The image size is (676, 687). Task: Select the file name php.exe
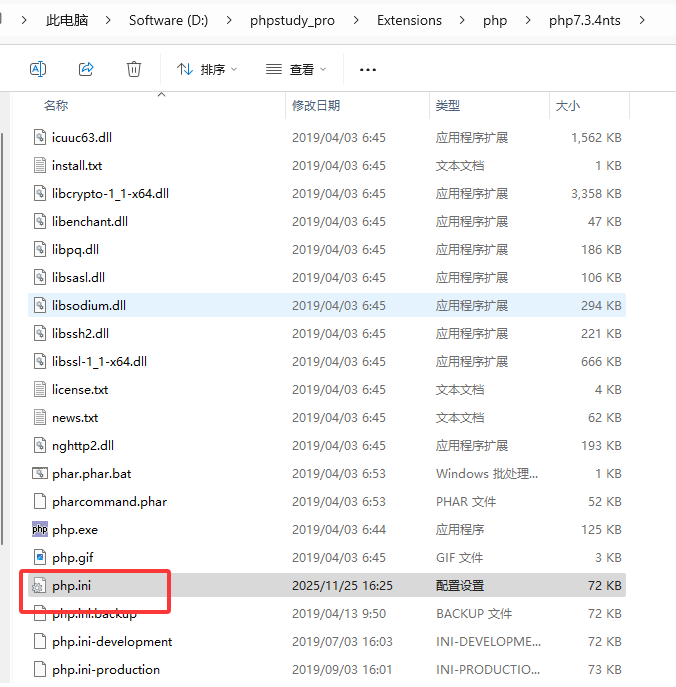coord(75,530)
